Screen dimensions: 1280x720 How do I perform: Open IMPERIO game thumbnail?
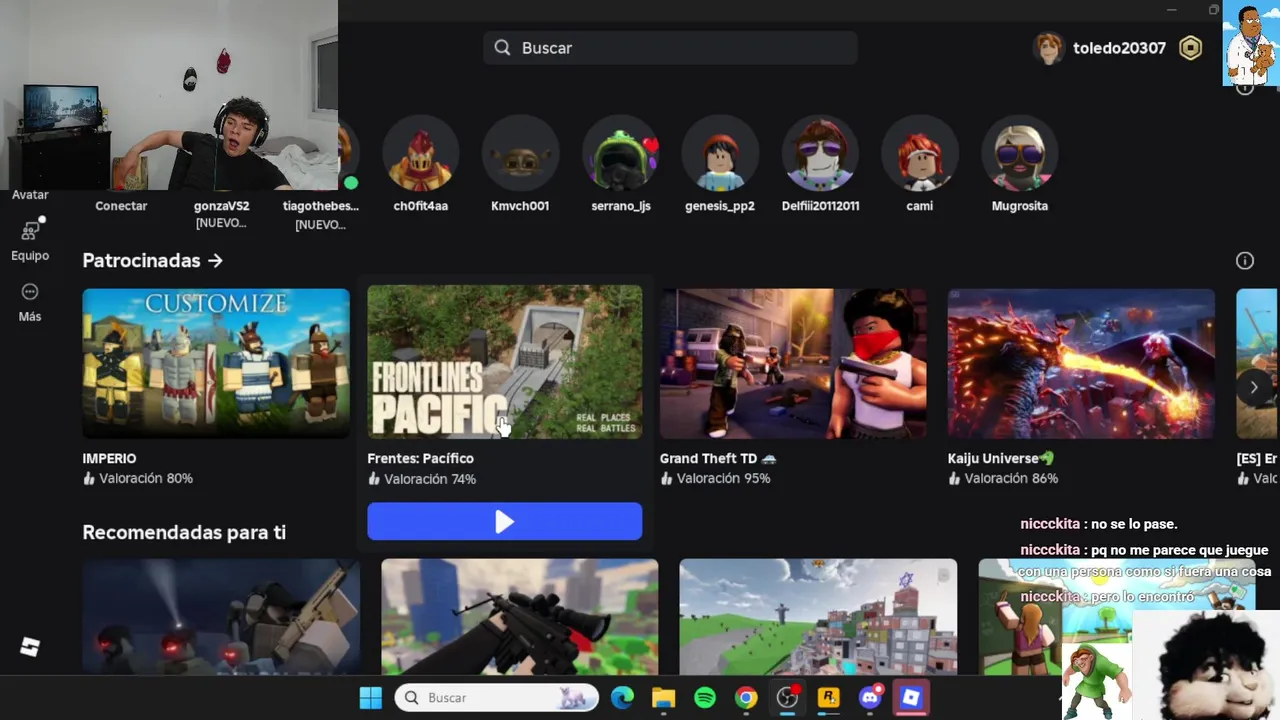[216, 363]
